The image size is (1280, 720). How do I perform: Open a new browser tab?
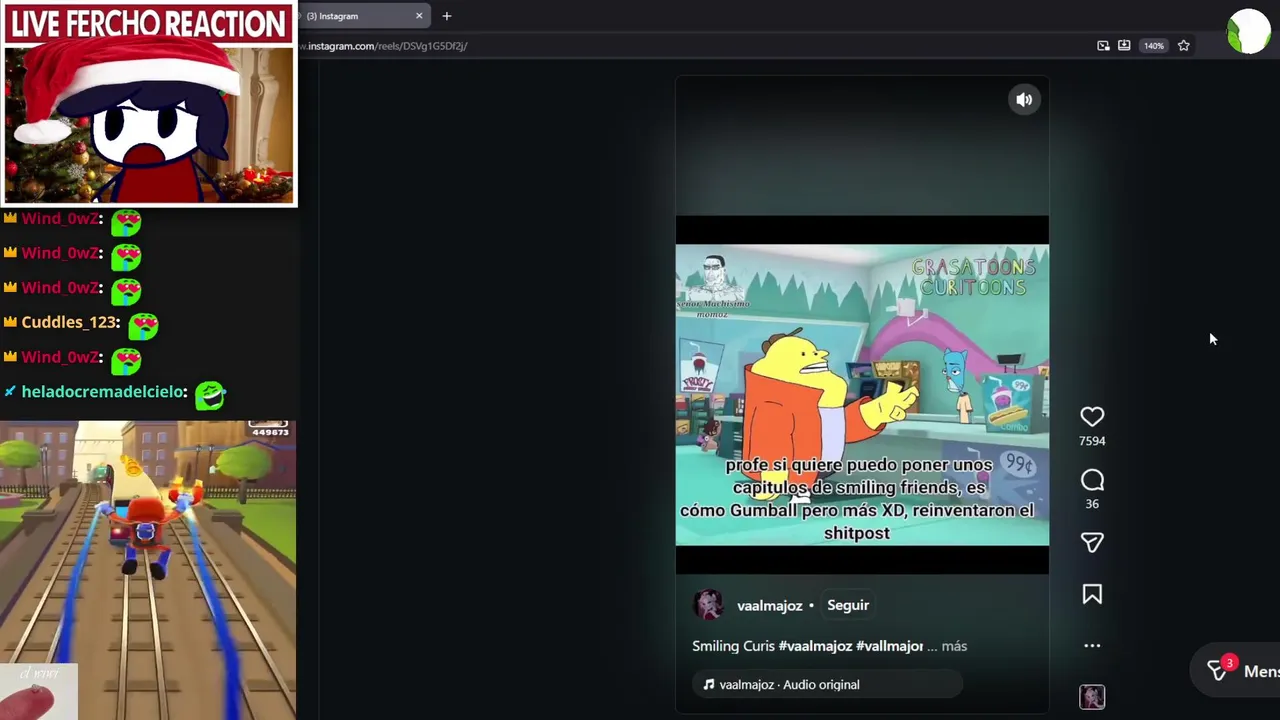pyautogui.click(x=447, y=16)
